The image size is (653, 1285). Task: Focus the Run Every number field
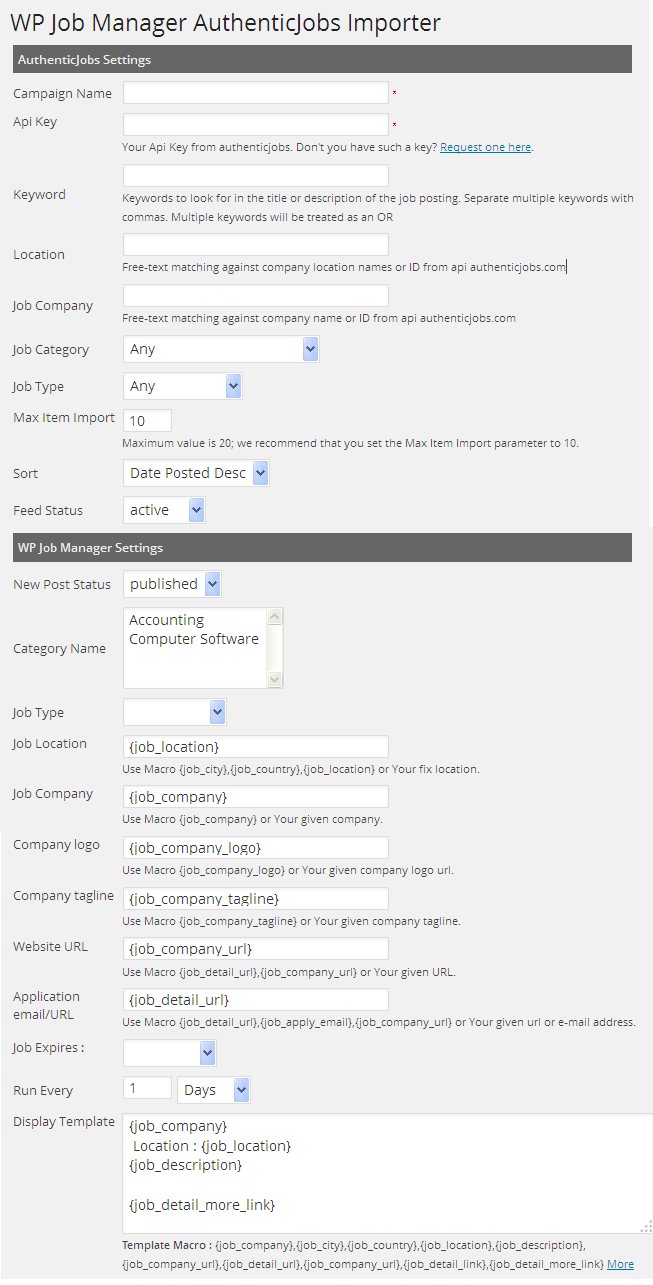coord(147,1088)
